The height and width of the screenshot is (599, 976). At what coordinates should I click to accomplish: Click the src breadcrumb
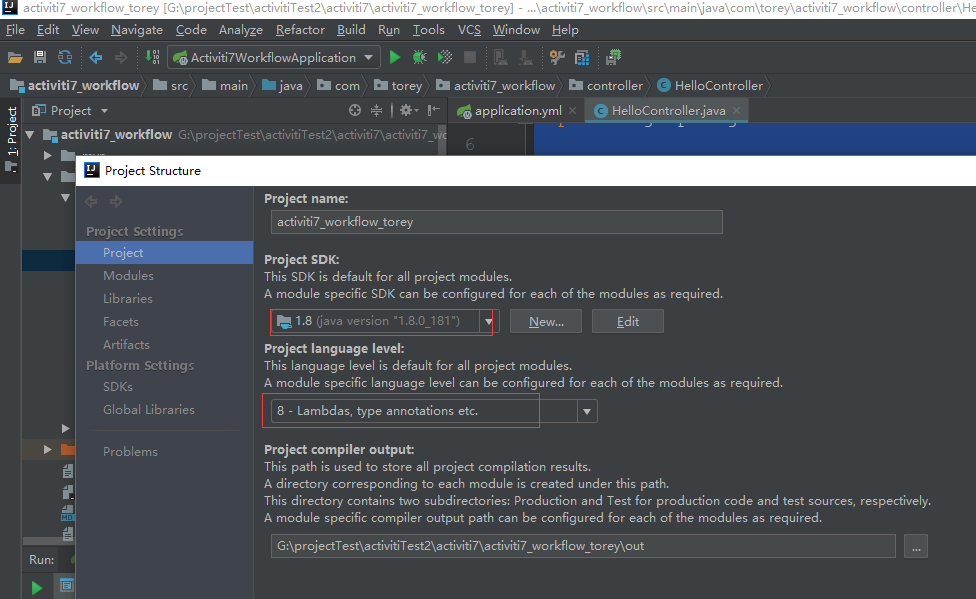coord(171,86)
